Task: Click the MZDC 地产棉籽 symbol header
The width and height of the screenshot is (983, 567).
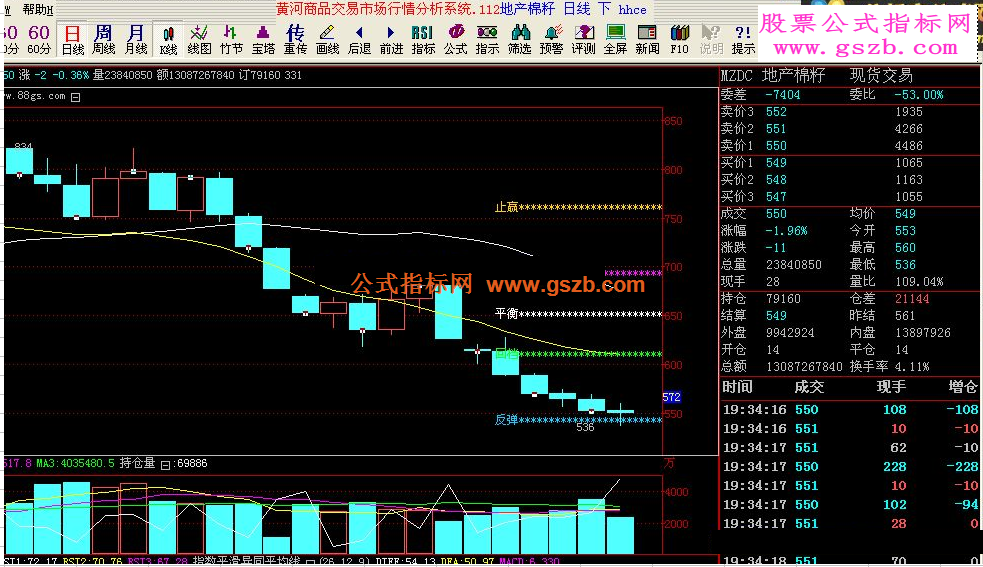Action: [x=773, y=76]
